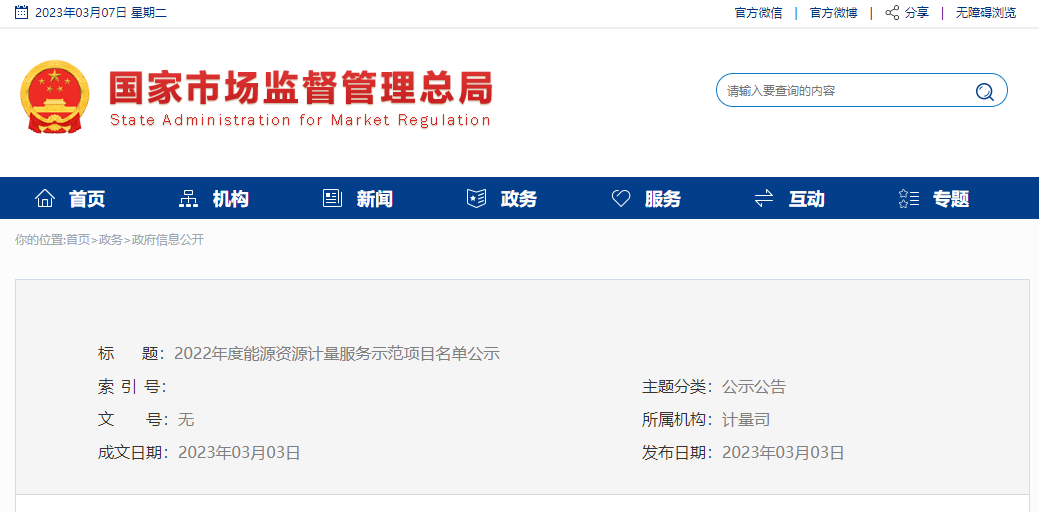Click the 主题分类 value 公示公告

click(x=753, y=387)
